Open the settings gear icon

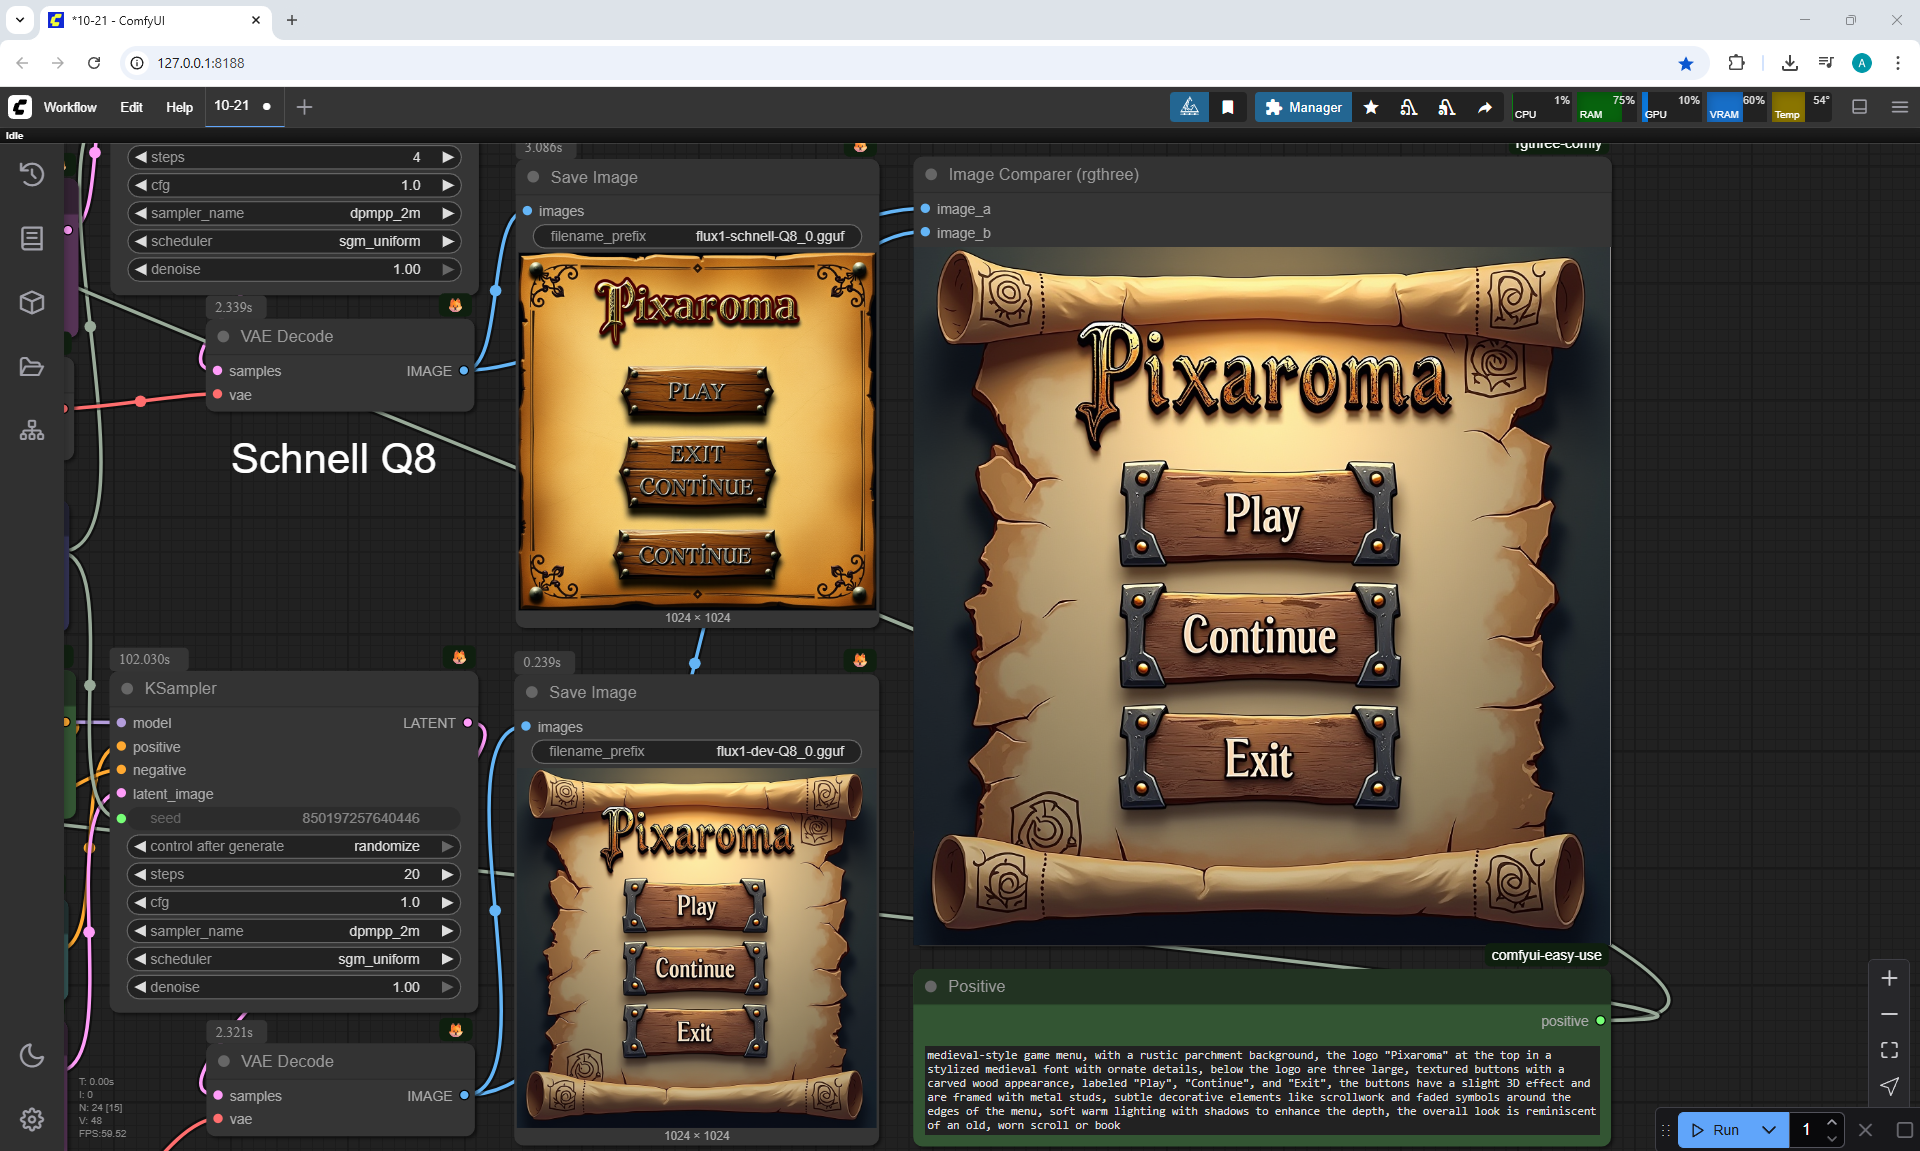tap(32, 1119)
